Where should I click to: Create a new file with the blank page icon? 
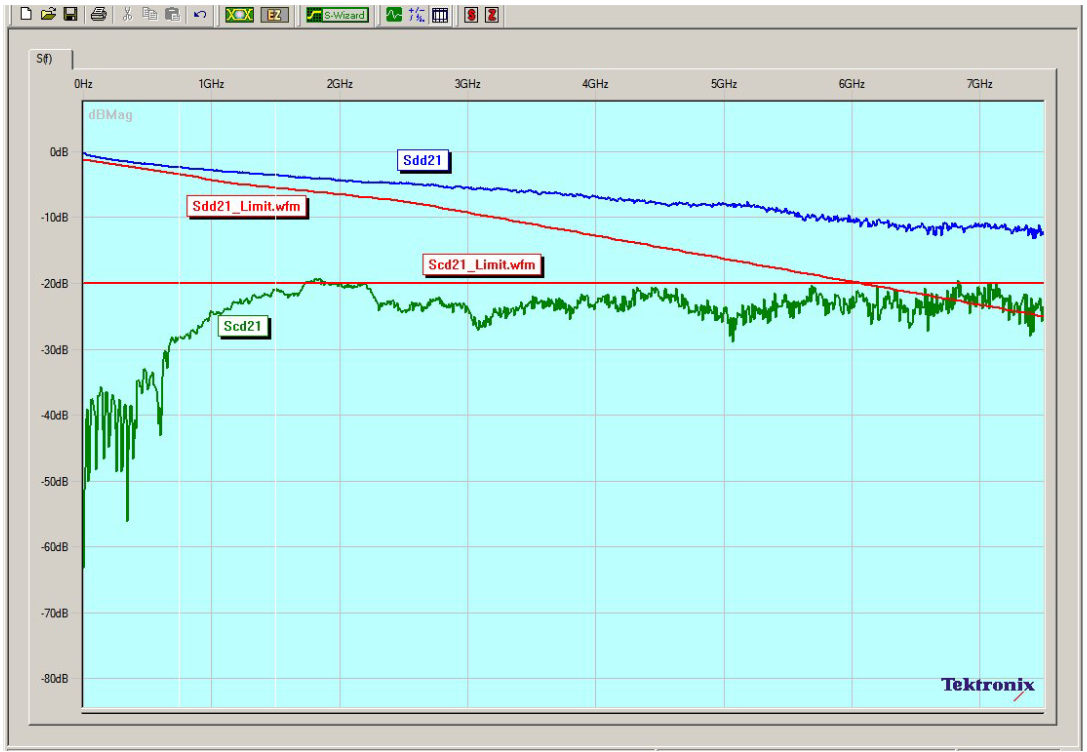[26, 14]
